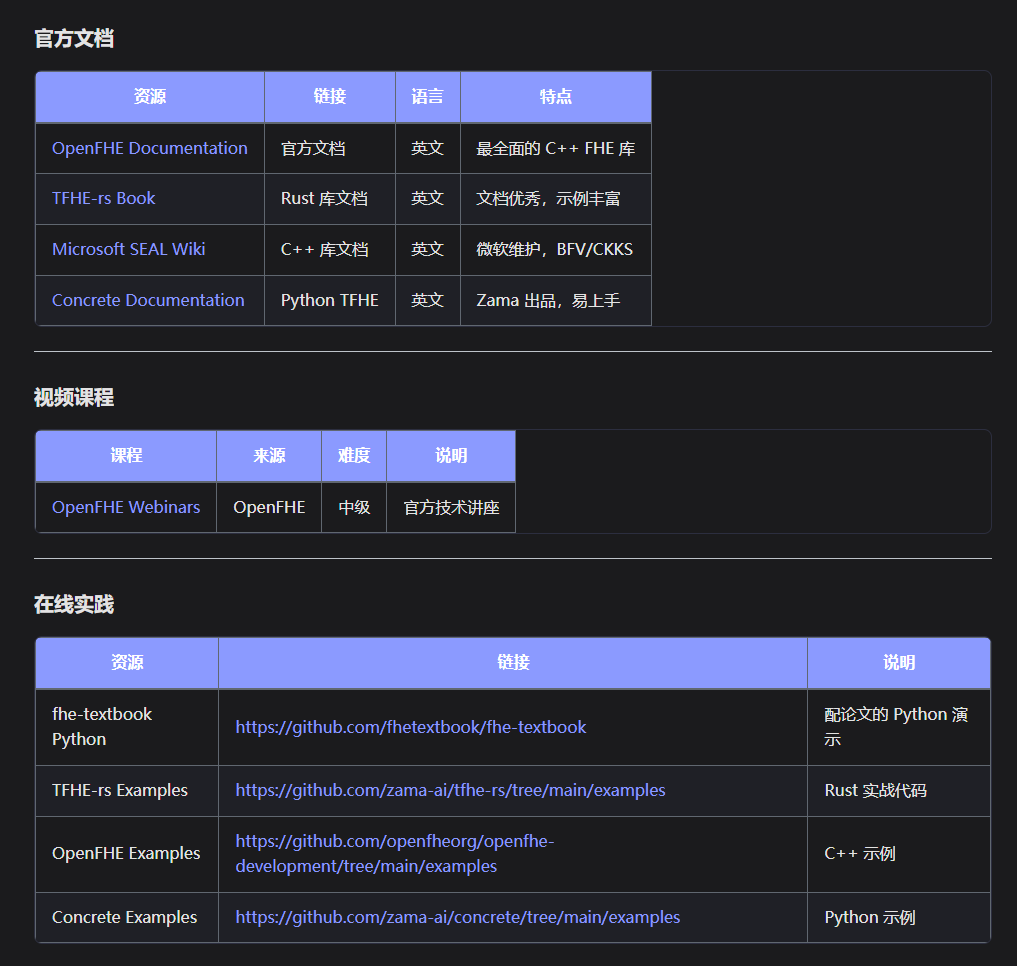Screen dimensions: 1017x966
Task: Click the 链接 header in 在线实践 table
Action: coord(513,662)
